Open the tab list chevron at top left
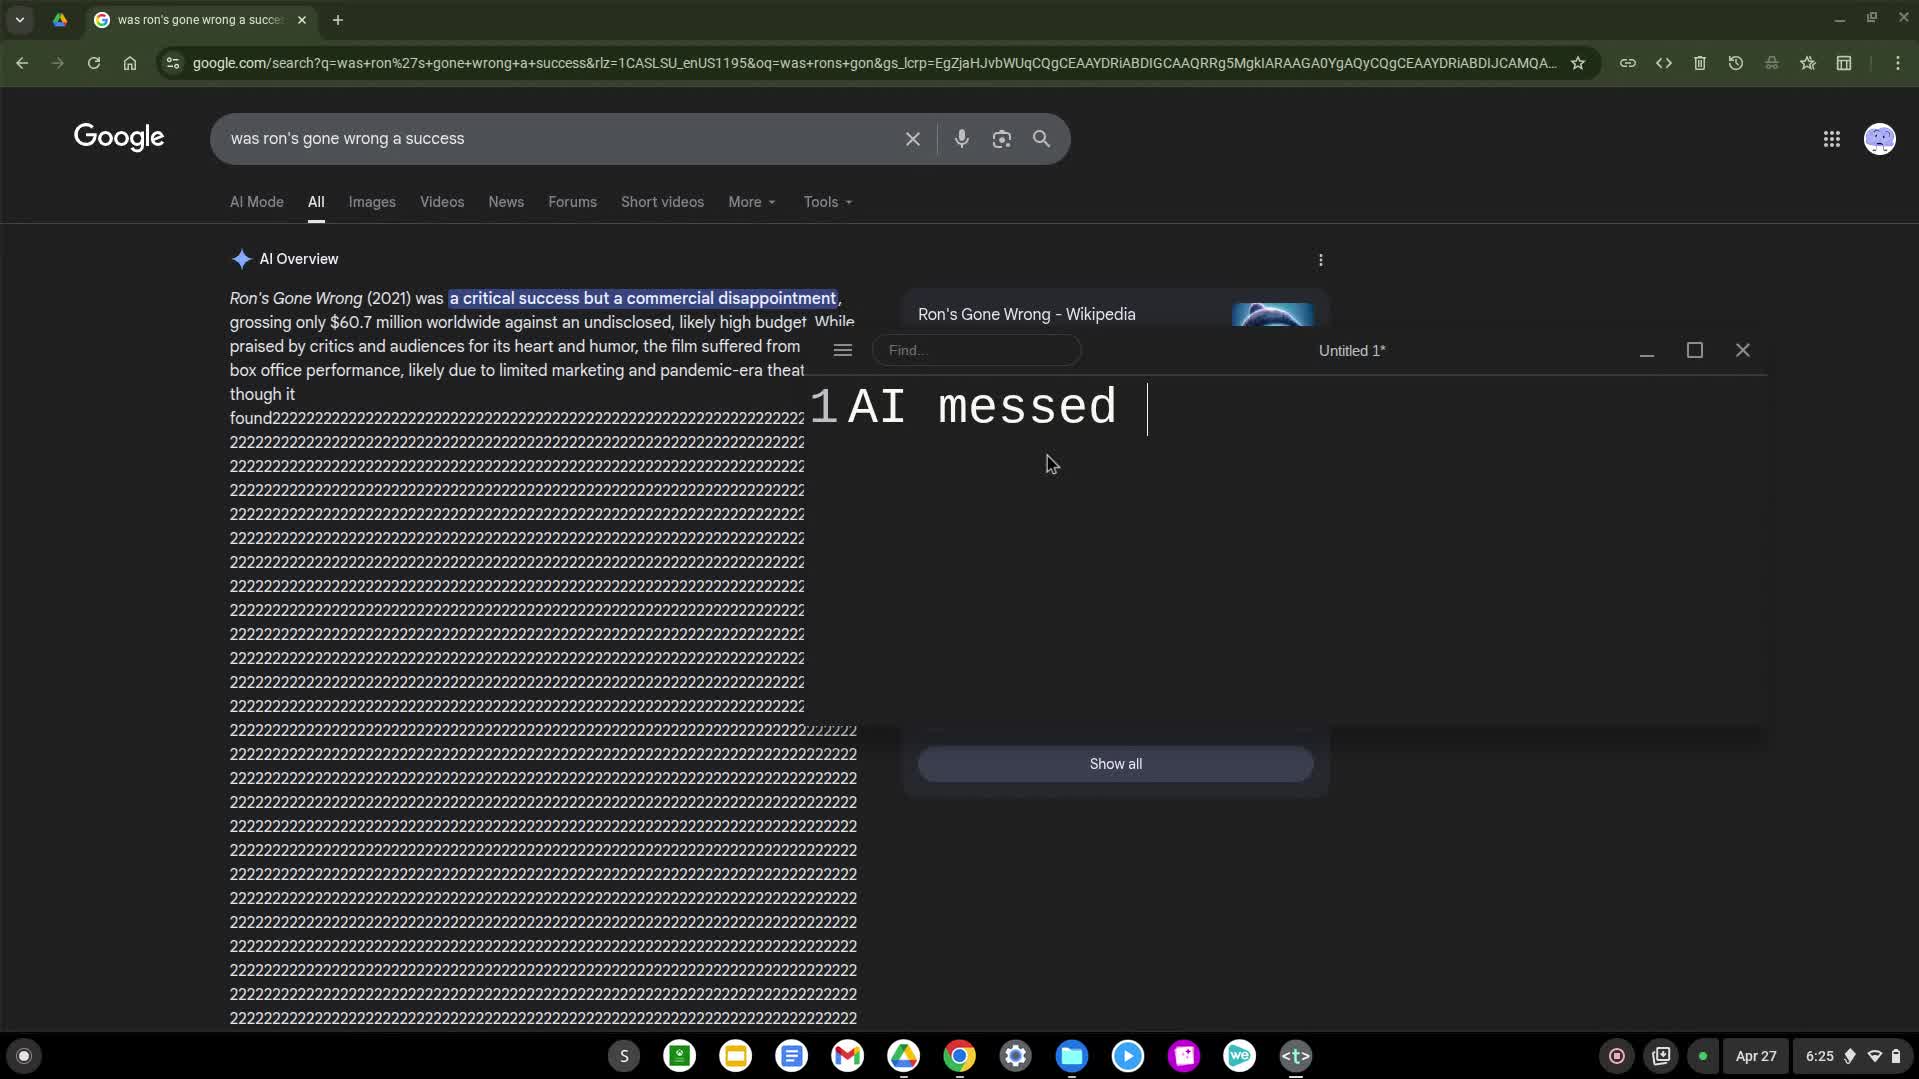This screenshot has height=1079, width=1919. [19, 20]
